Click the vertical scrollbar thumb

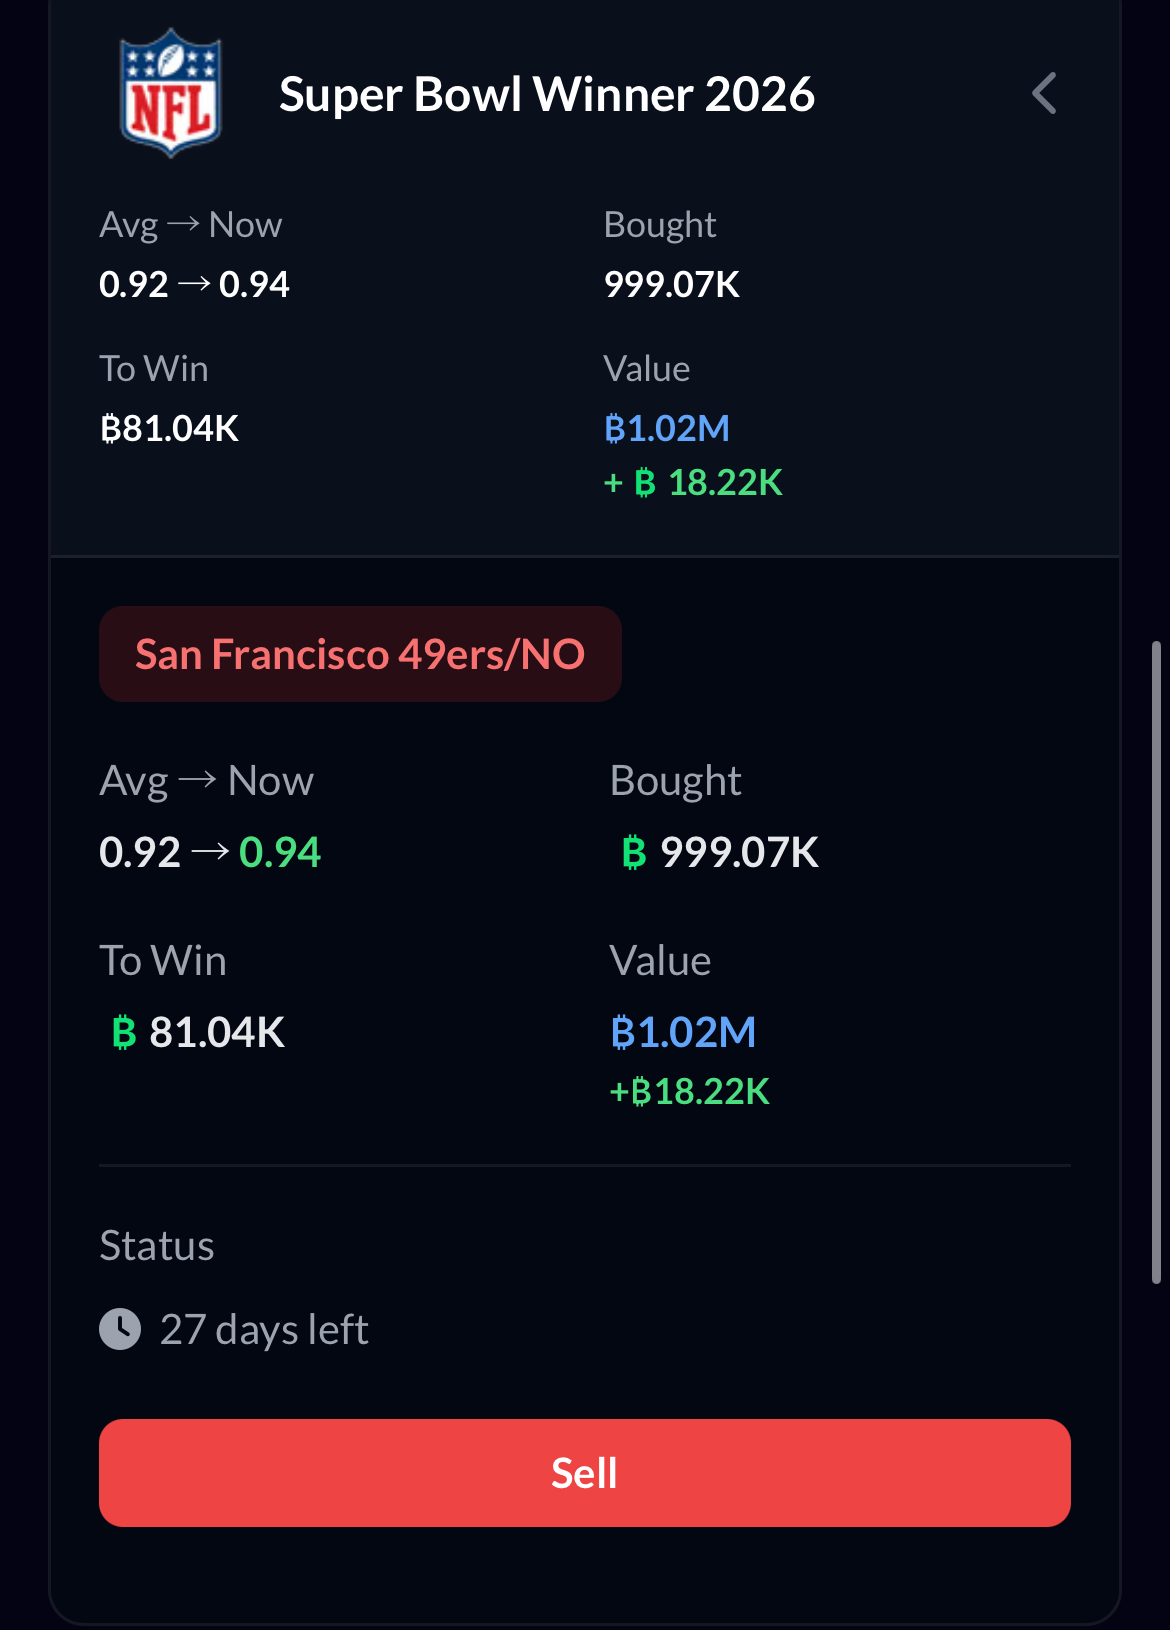click(1156, 960)
